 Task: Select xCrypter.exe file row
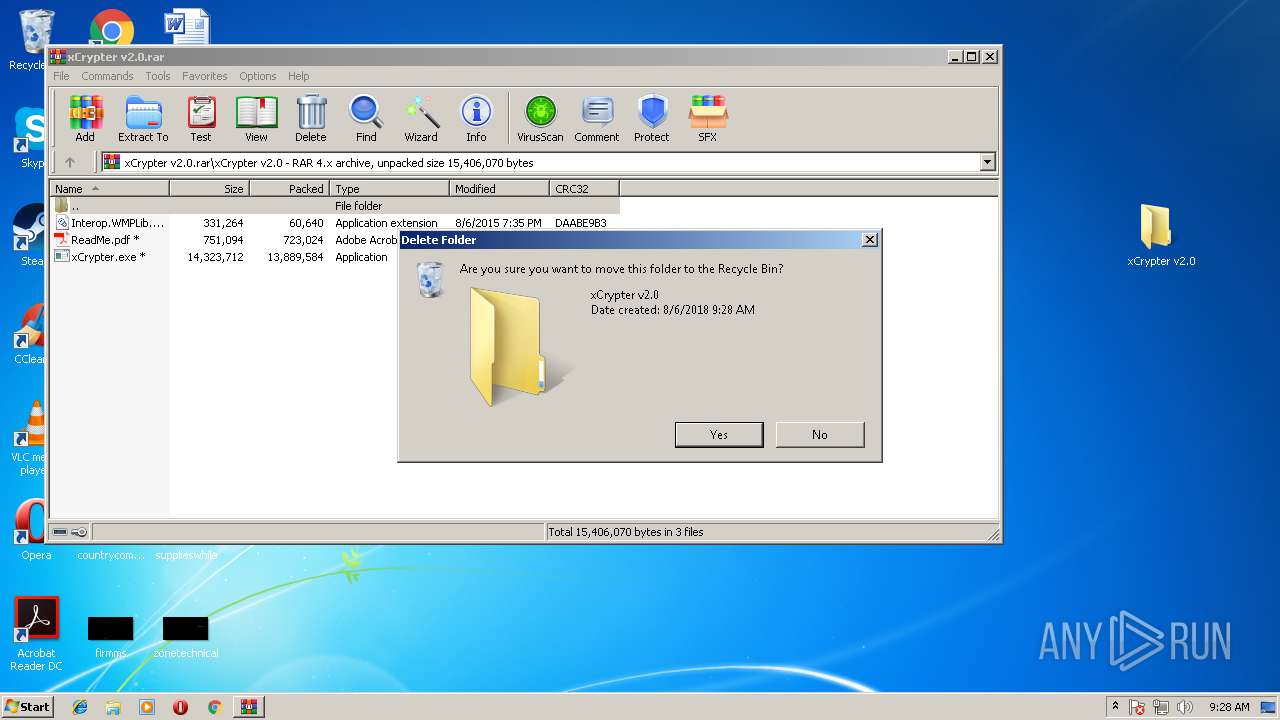point(225,257)
